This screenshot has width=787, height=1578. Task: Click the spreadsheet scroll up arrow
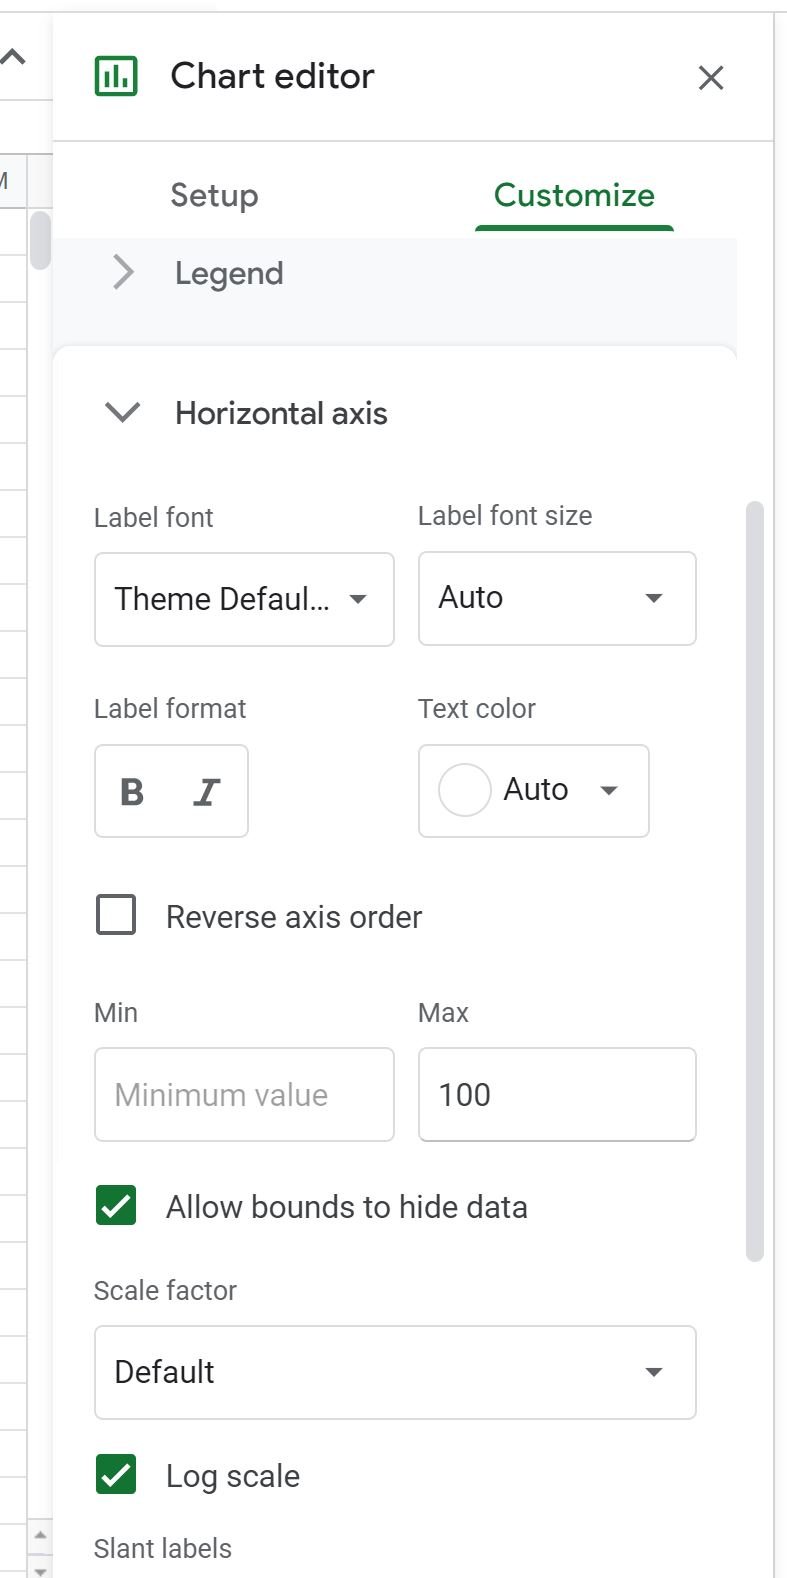[40, 1534]
